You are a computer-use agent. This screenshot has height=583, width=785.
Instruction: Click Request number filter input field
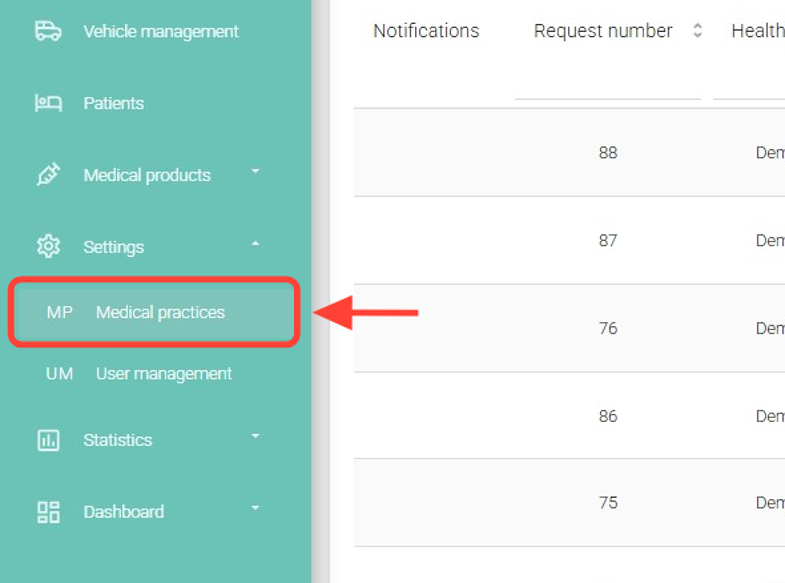[x=607, y=88]
